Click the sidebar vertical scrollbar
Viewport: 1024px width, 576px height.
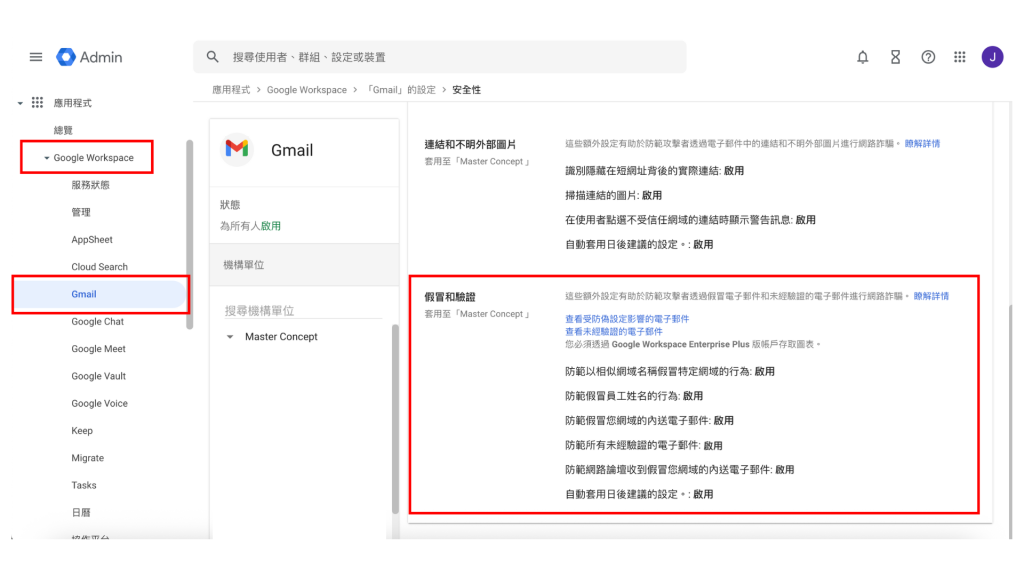click(x=189, y=235)
